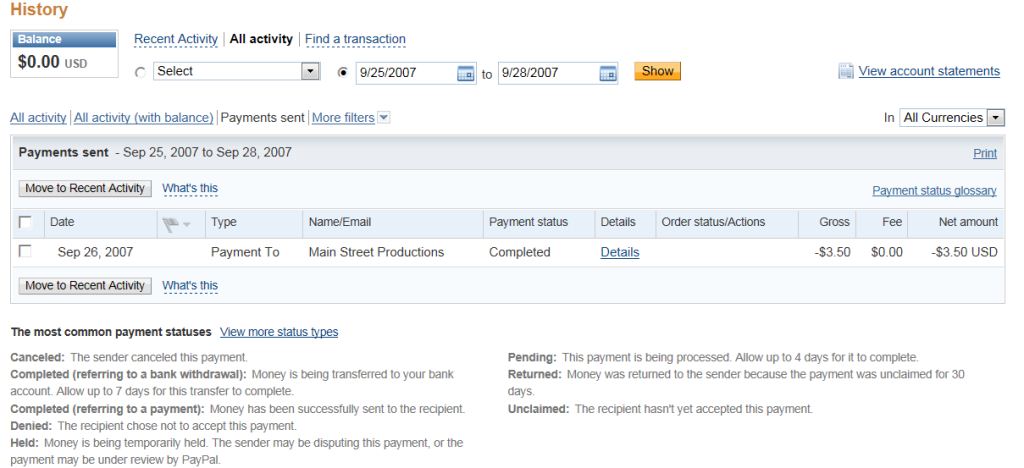This screenshot has width=1024, height=468.
Task: Click the top Move to Recent Activity button
Action: 84,188
